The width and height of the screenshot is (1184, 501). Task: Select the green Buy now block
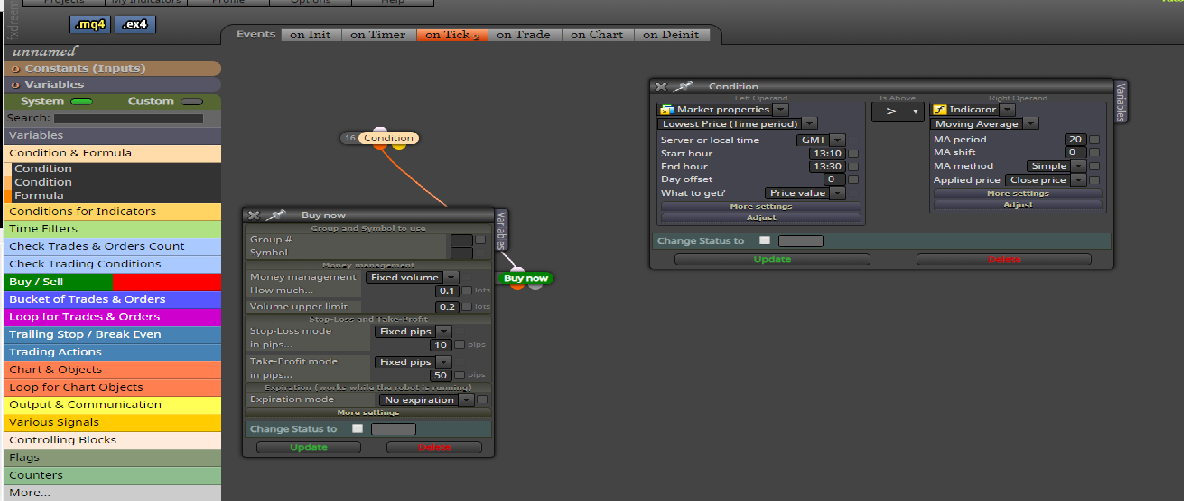(526, 278)
